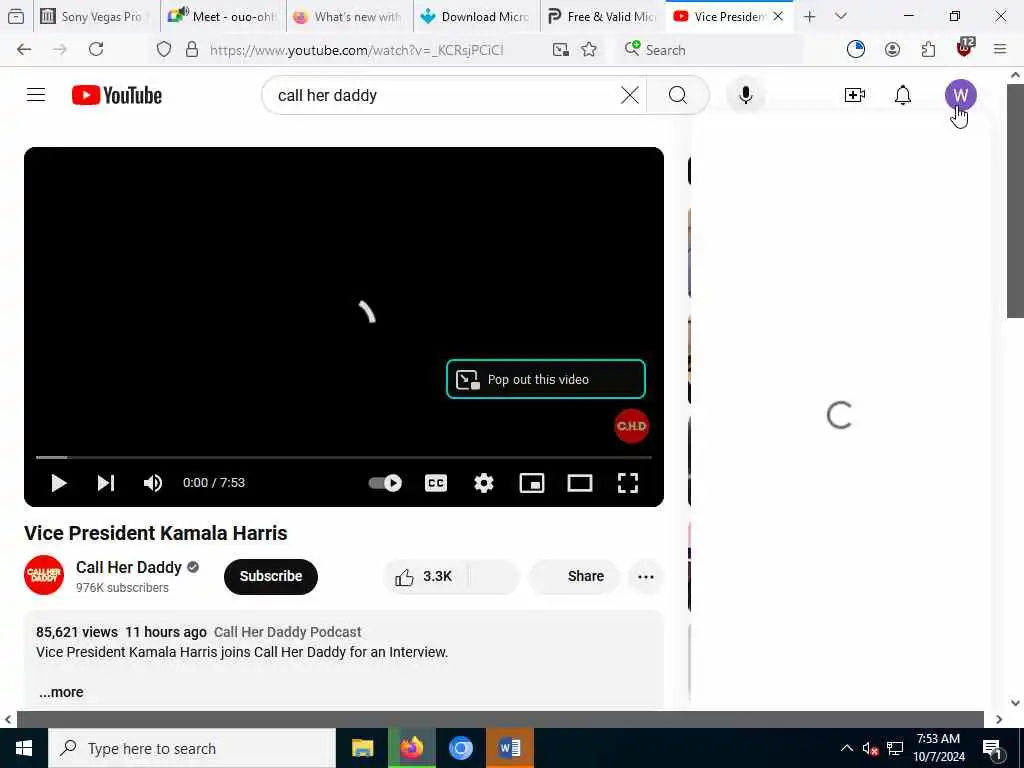Subscribe to Call Her Daddy
This screenshot has width=1024, height=768.
270,576
